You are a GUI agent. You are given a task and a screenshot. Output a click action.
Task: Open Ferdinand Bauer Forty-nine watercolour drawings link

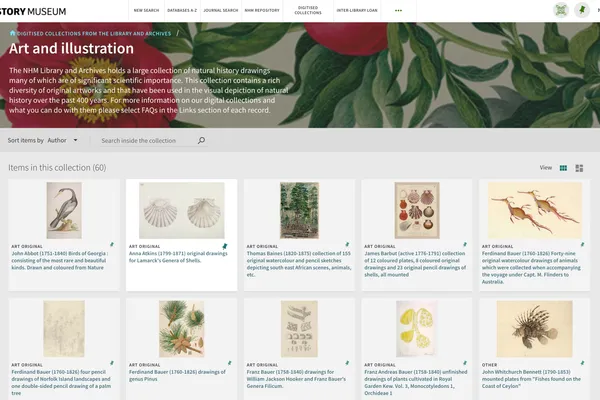click(531, 268)
